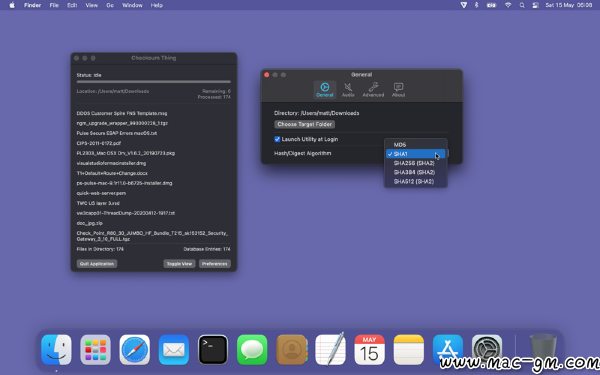Open the View menu
Viewport: 600px width, 375px height.
91,5
